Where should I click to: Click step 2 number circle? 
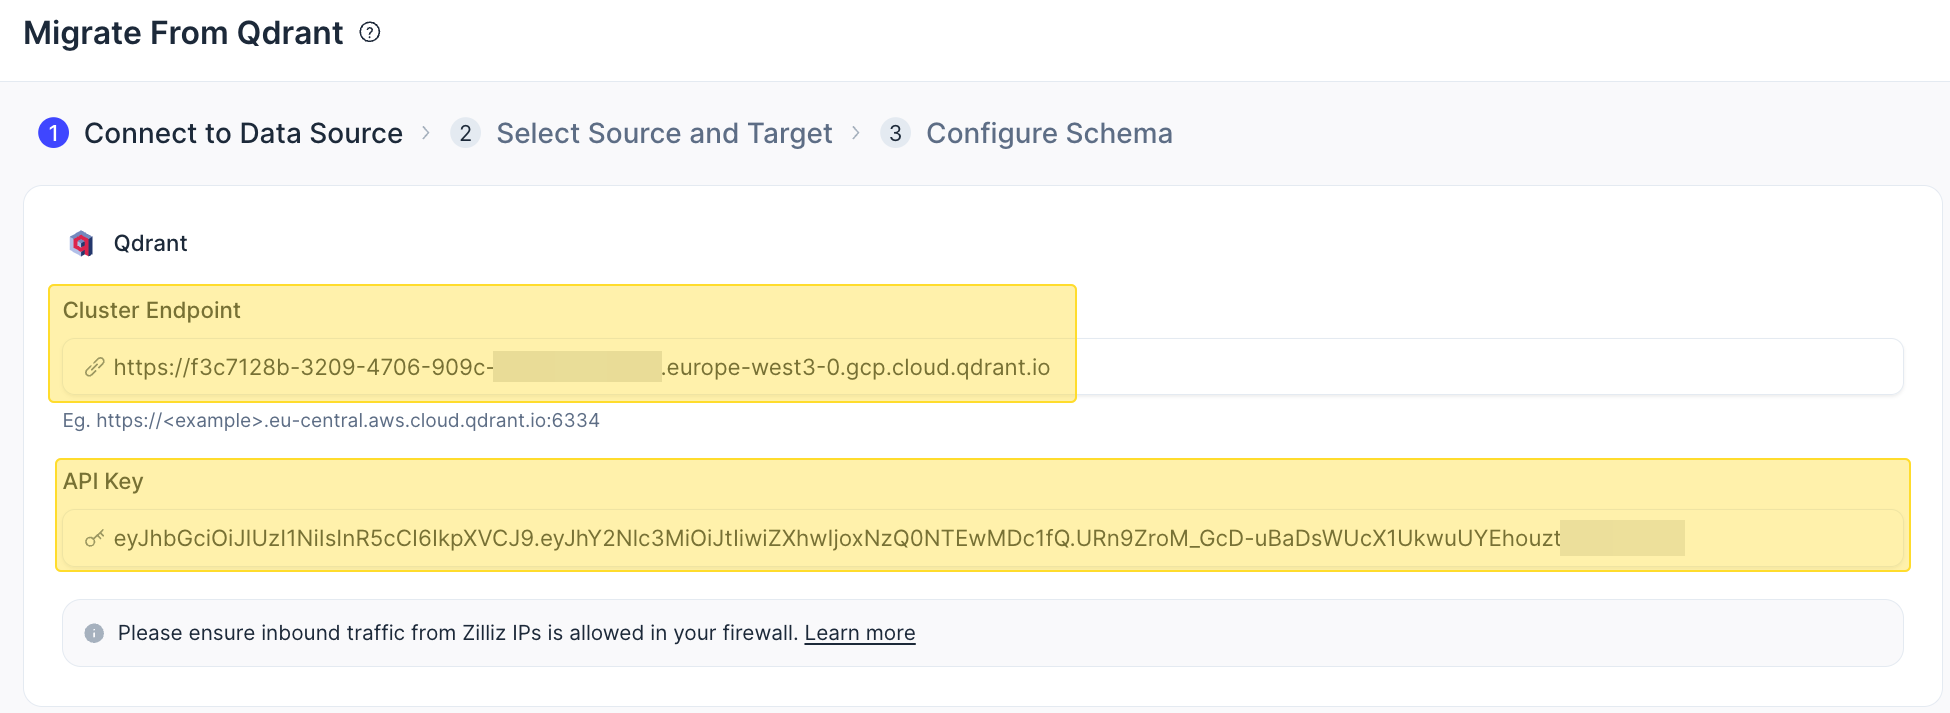pyautogui.click(x=465, y=133)
